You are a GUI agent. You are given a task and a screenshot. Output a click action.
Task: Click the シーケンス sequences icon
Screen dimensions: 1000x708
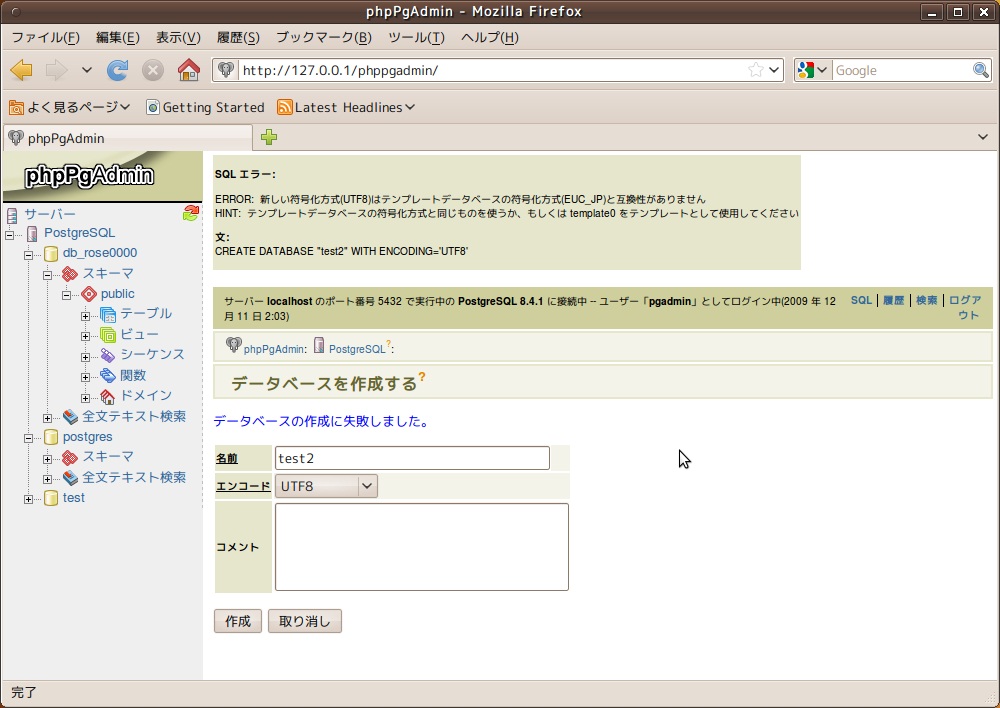tap(108, 355)
